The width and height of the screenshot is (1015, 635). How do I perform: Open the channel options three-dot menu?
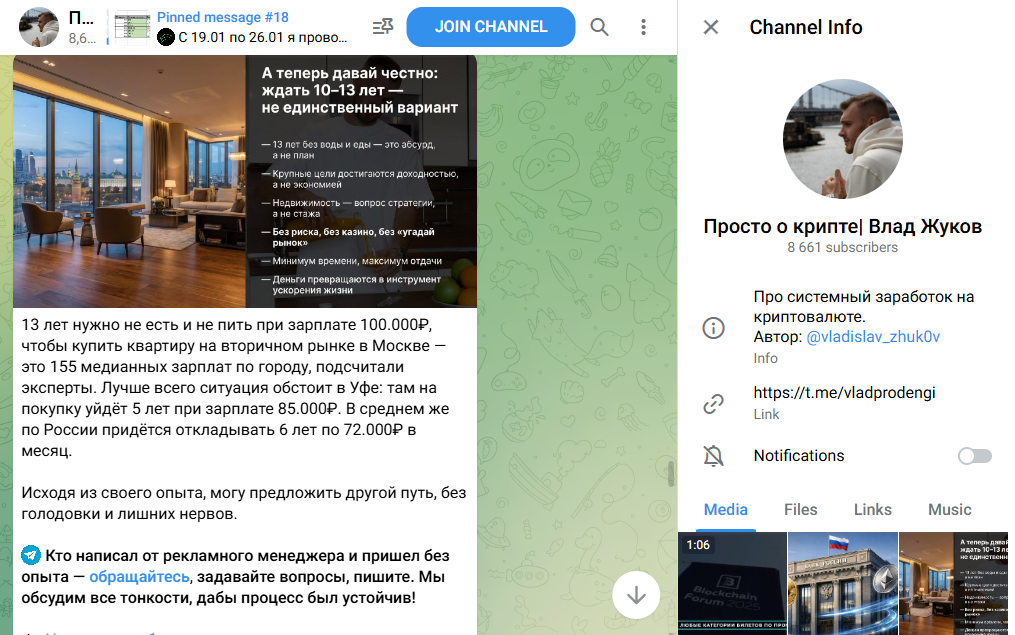coord(643,27)
